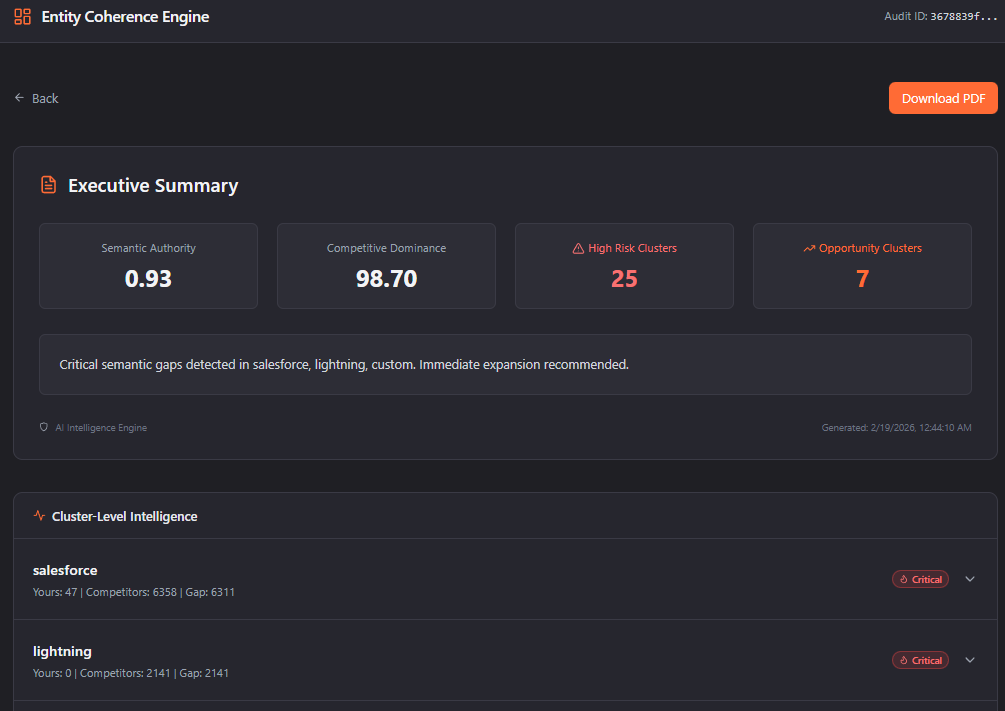Click the High Risk Clusters count 25
This screenshot has height=711, width=1005.
click(x=624, y=279)
